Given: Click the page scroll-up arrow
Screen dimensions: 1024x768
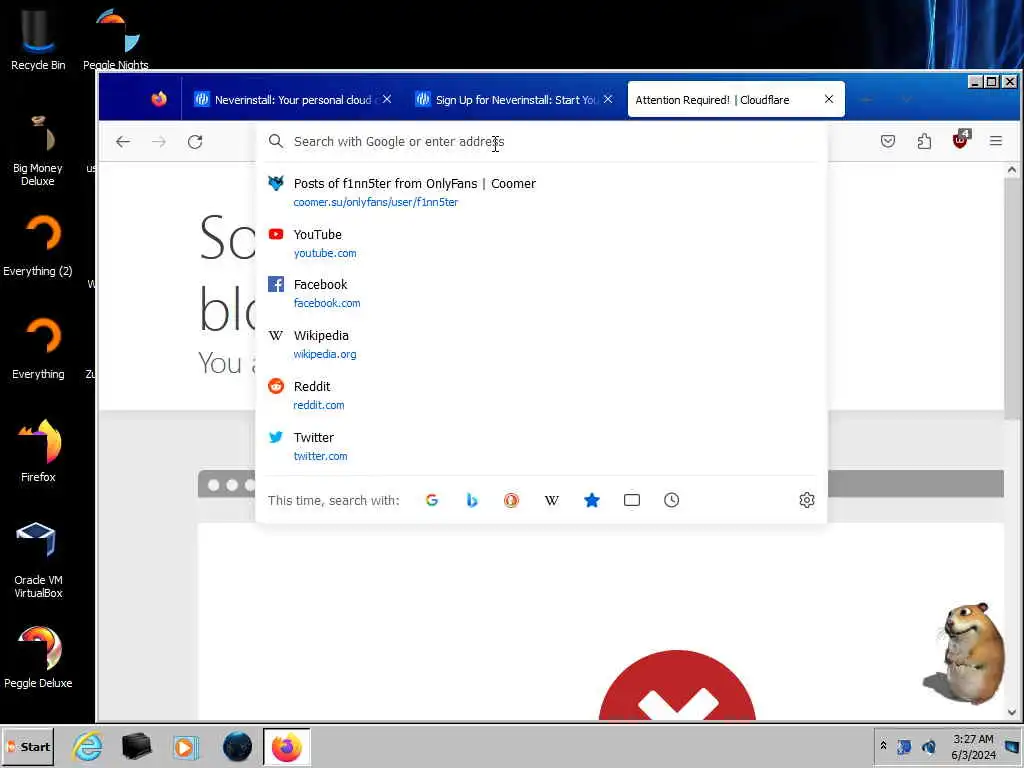Looking at the screenshot, I should [1012, 170].
